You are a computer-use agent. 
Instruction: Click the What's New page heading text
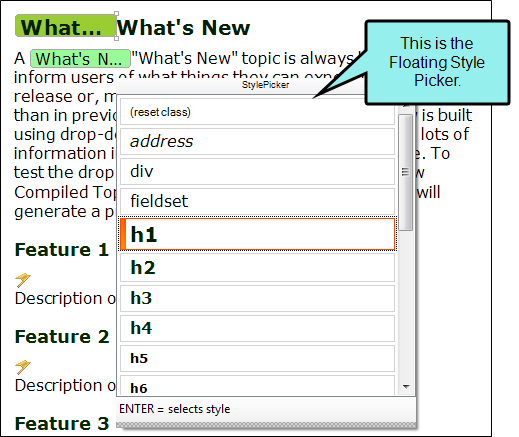183,27
